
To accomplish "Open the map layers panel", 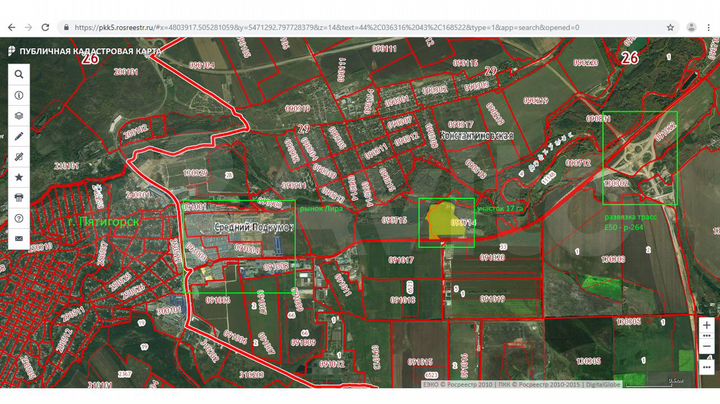I will click(x=19, y=116).
